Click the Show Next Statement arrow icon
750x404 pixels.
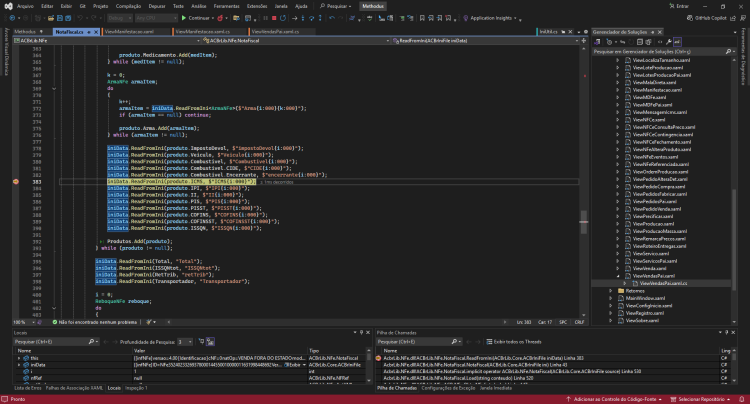(x=294, y=18)
